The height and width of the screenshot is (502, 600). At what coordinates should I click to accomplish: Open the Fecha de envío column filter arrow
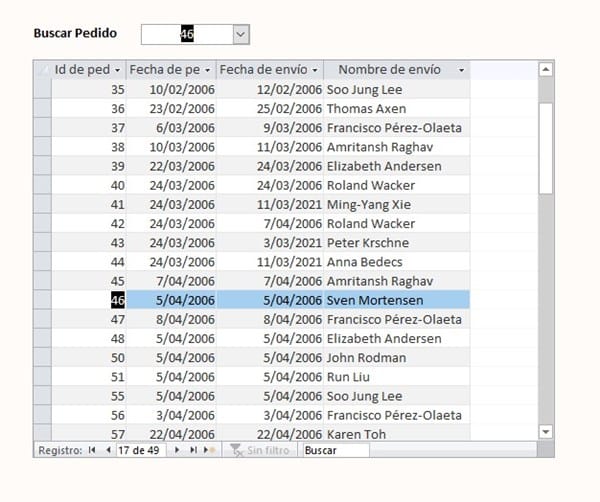[315, 70]
